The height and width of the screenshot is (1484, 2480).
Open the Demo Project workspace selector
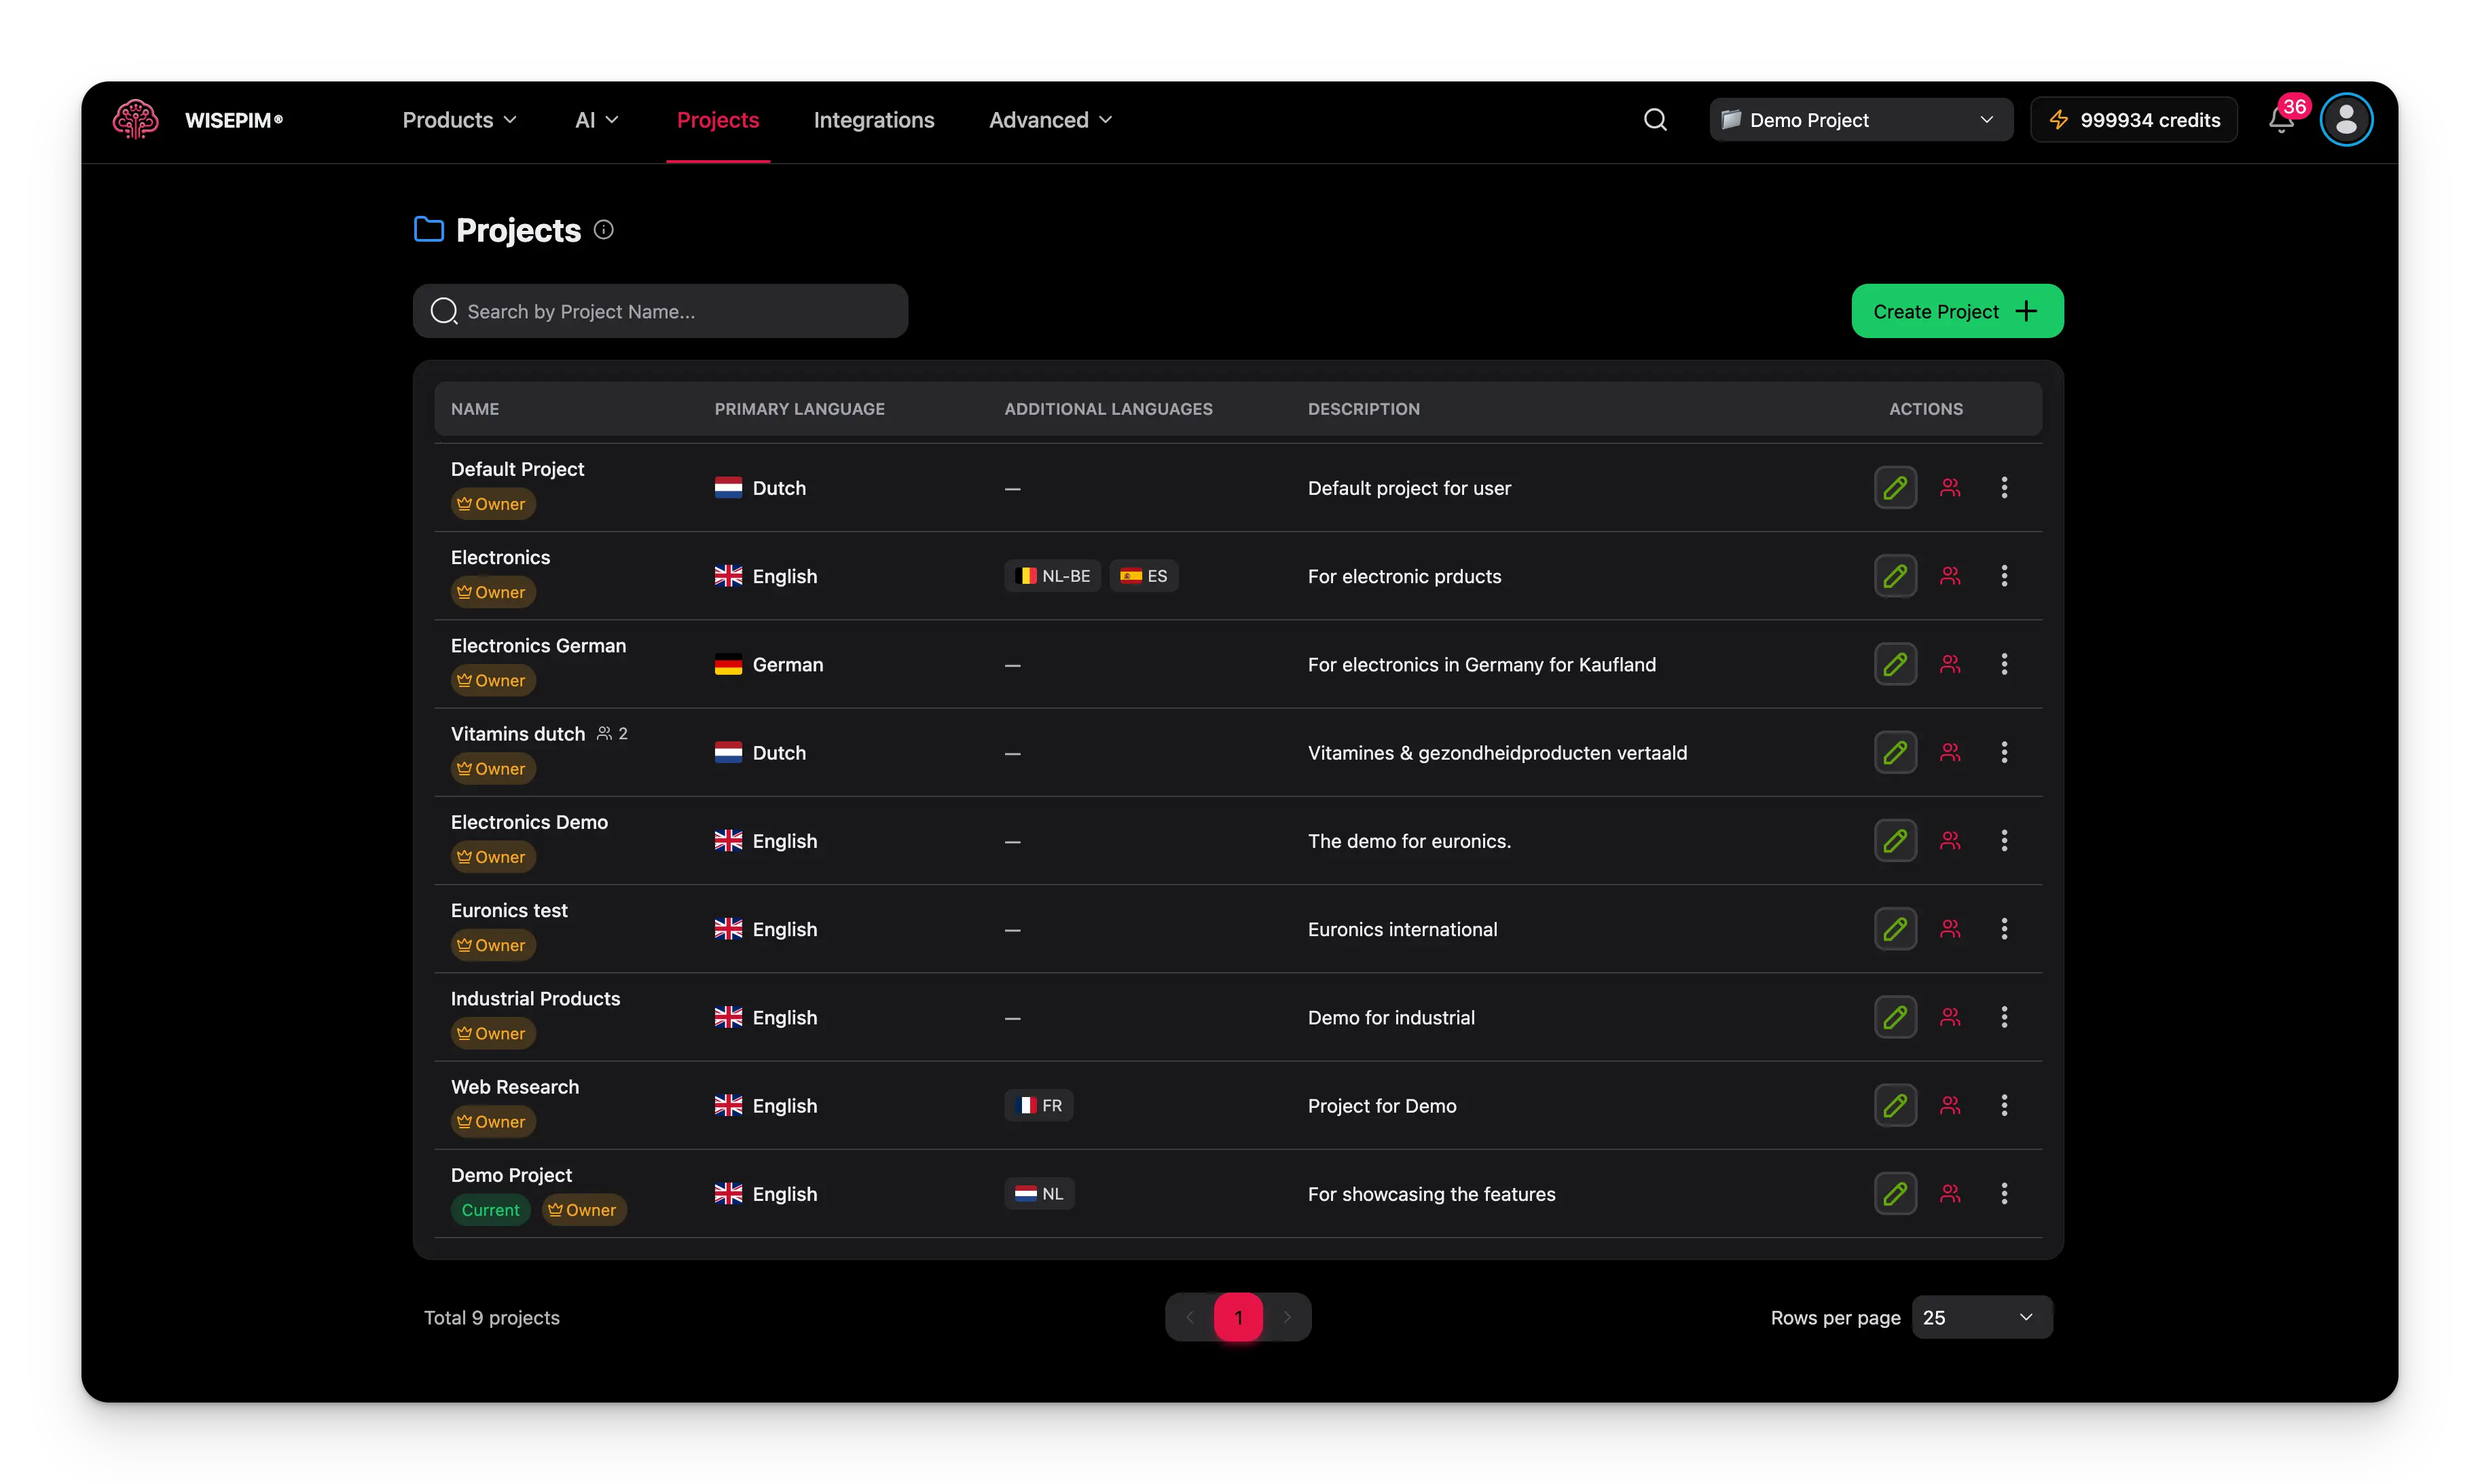[1859, 119]
